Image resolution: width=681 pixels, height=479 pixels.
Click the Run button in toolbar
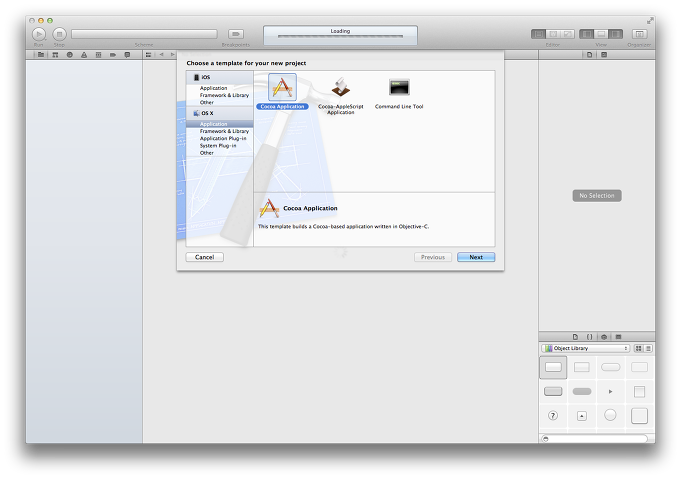pos(39,34)
